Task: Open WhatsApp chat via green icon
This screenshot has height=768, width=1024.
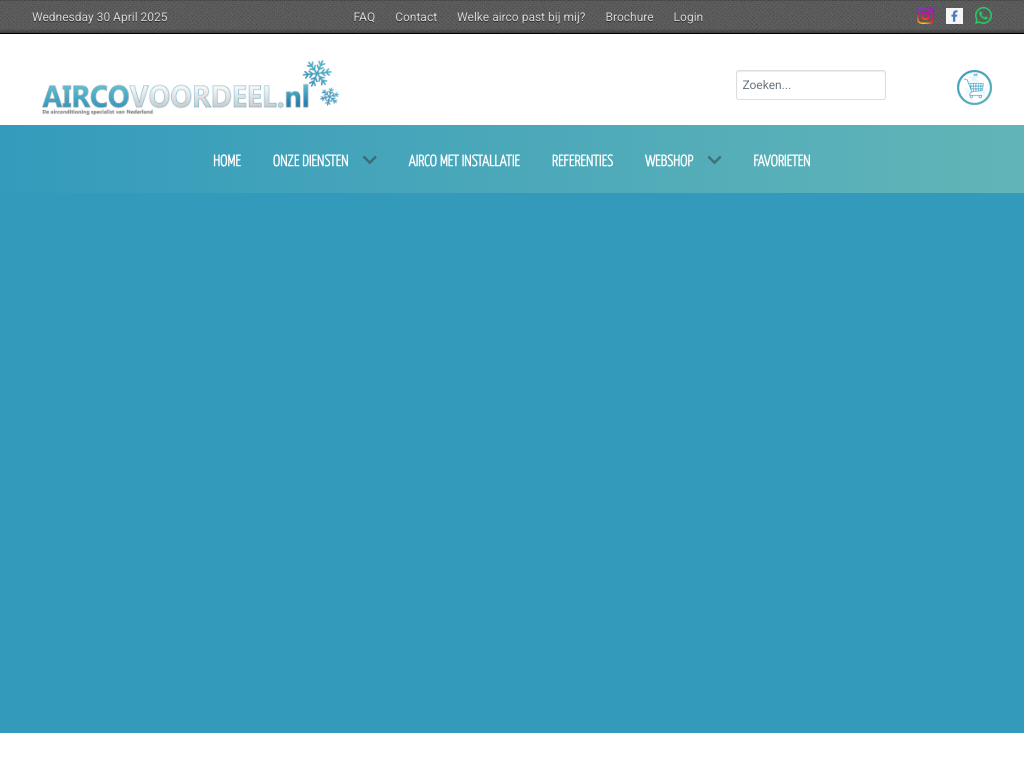Action: click(983, 16)
